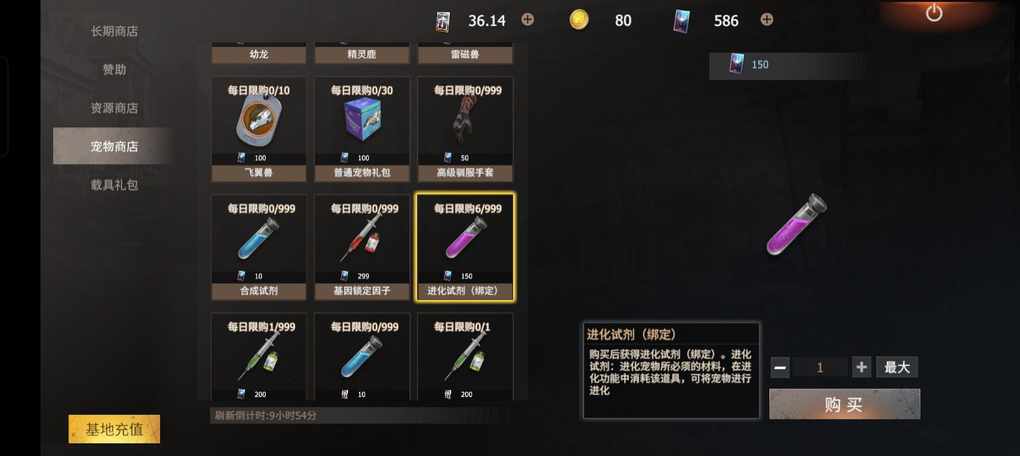Decrease purchase quantity with minus button

click(x=781, y=368)
